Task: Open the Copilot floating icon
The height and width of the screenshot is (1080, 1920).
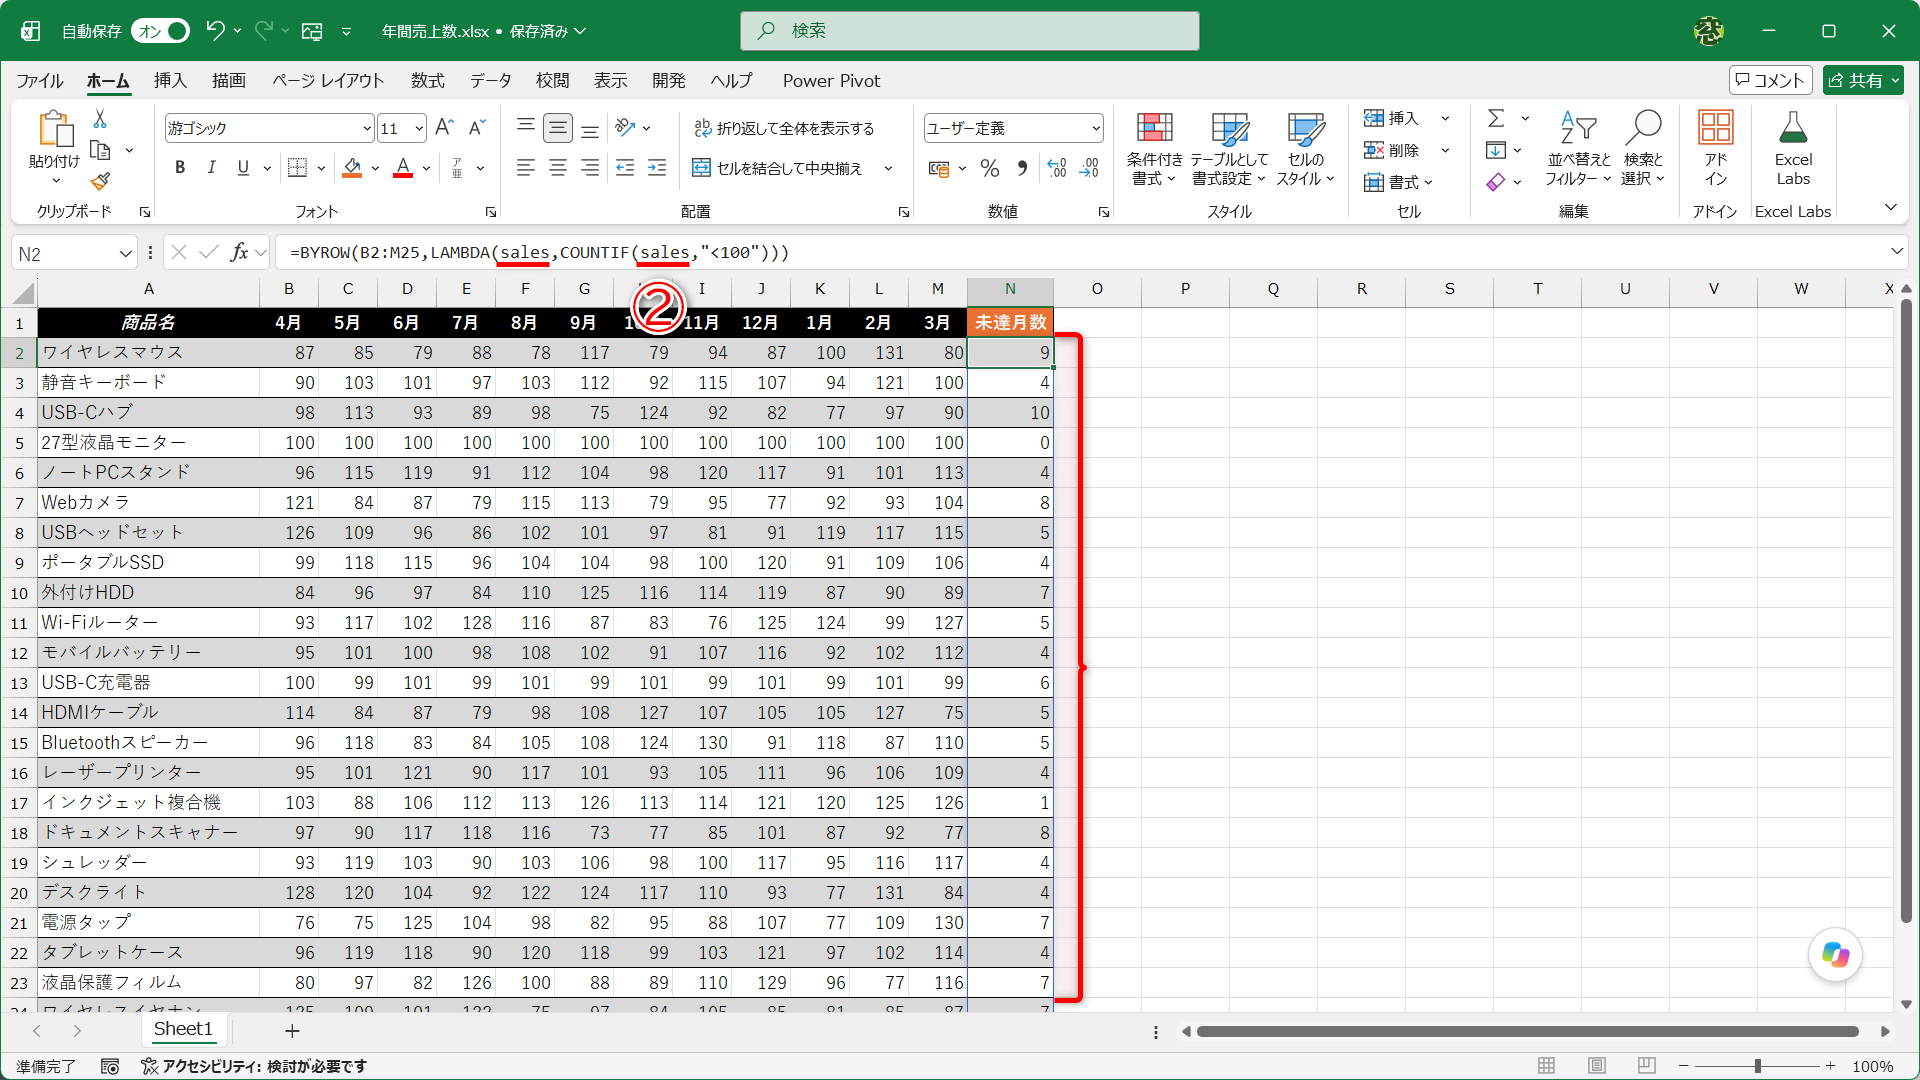Action: click(x=1835, y=955)
